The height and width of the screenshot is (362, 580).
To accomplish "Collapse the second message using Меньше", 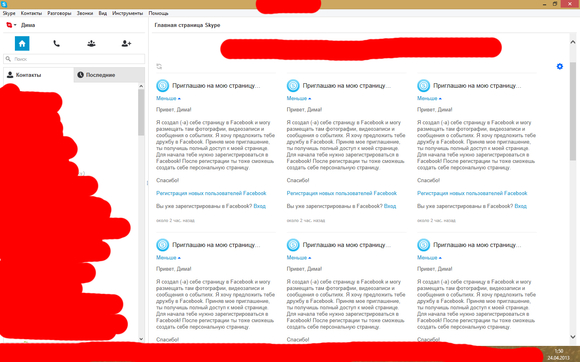I will tap(299, 98).
